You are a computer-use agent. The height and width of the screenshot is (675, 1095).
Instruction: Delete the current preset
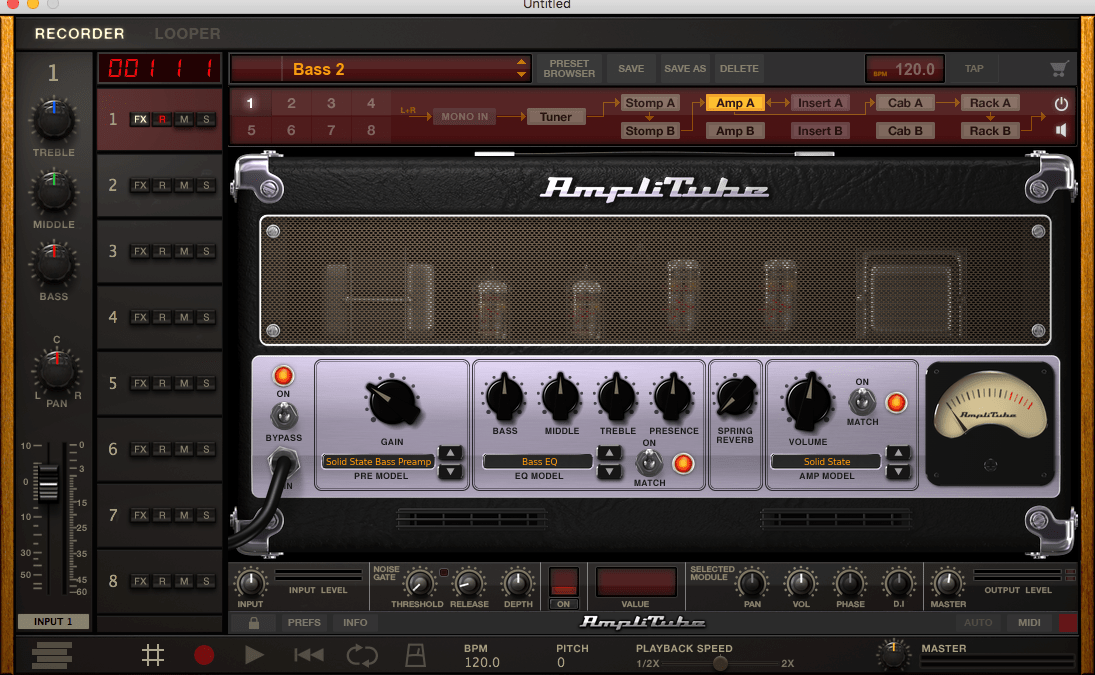[x=739, y=68]
